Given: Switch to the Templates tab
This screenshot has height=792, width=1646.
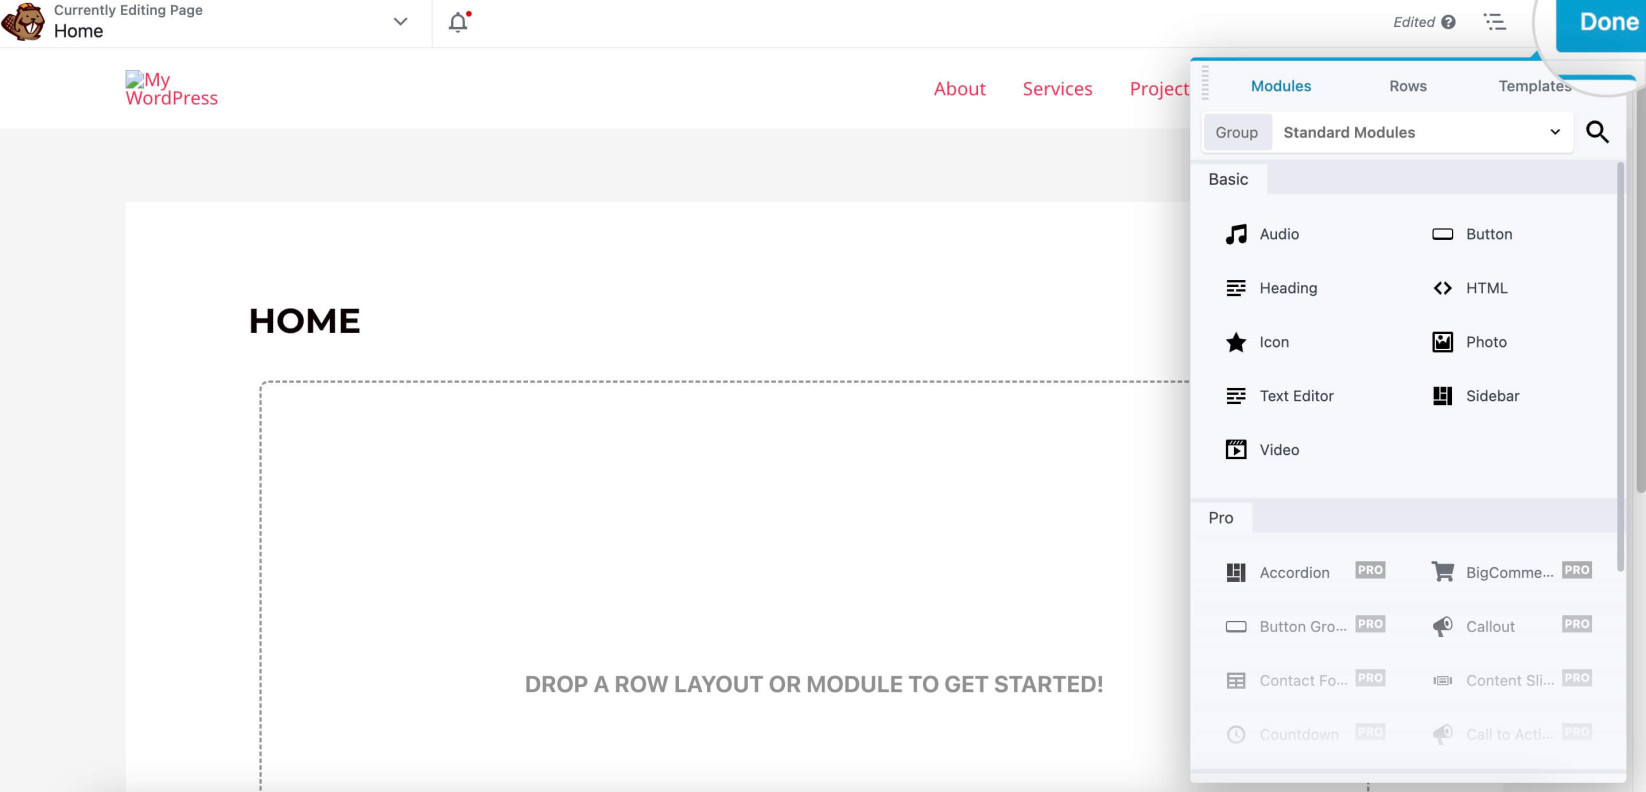Looking at the screenshot, I should pyautogui.click(x=1535, y=86).
